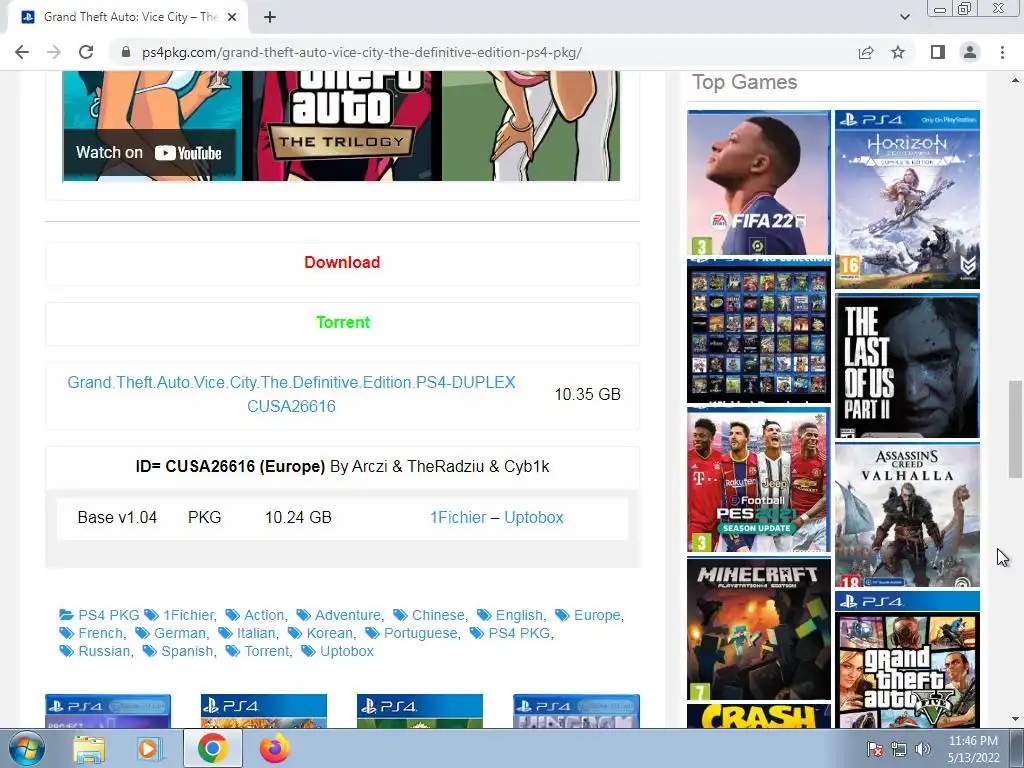Open the Chrome profile avatar
This screenshot has width=1024, height=768.
970,52
